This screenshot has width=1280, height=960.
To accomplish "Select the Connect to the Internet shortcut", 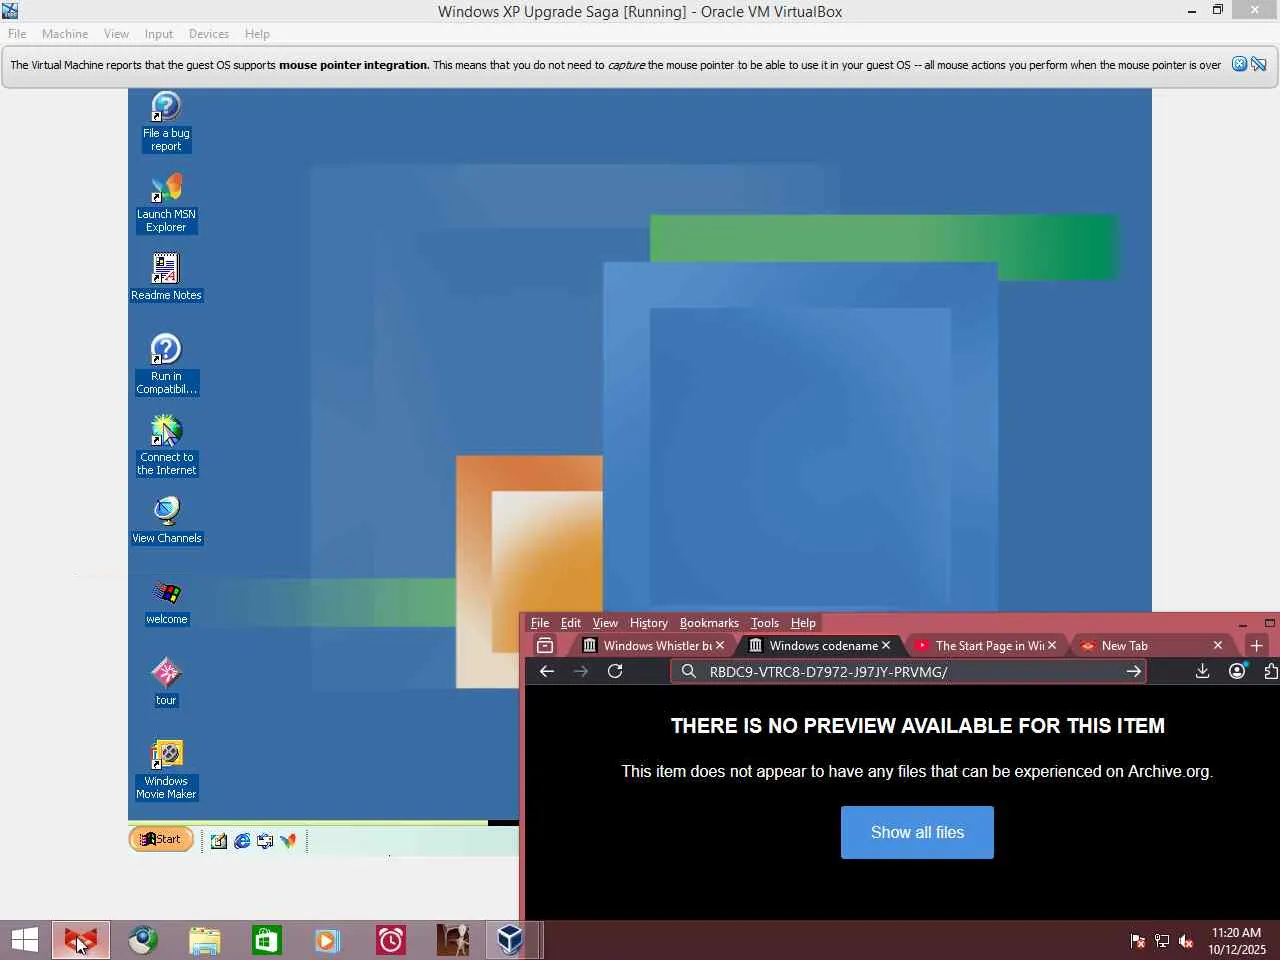I will click(166, 446).
